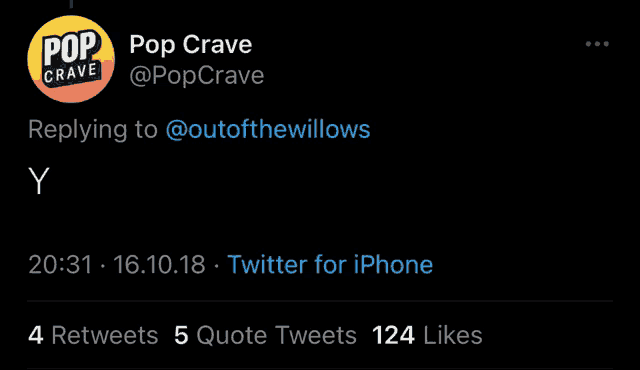View the 5 Quote Tweets list
Image resolution: width=640 pixels, height=370 pixels.
pyautogui.click(x=265, y=335)
